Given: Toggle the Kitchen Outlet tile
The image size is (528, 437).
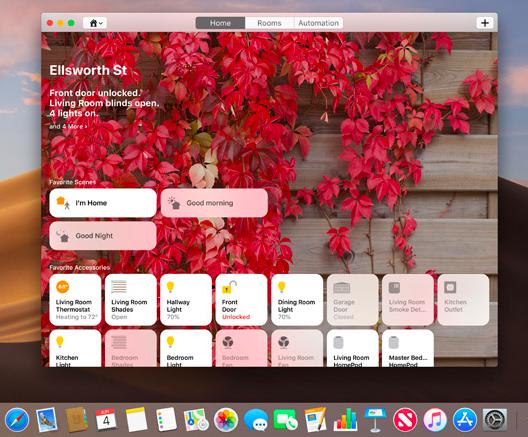Looking at the screenshot, I should click(x=463, y=300).
